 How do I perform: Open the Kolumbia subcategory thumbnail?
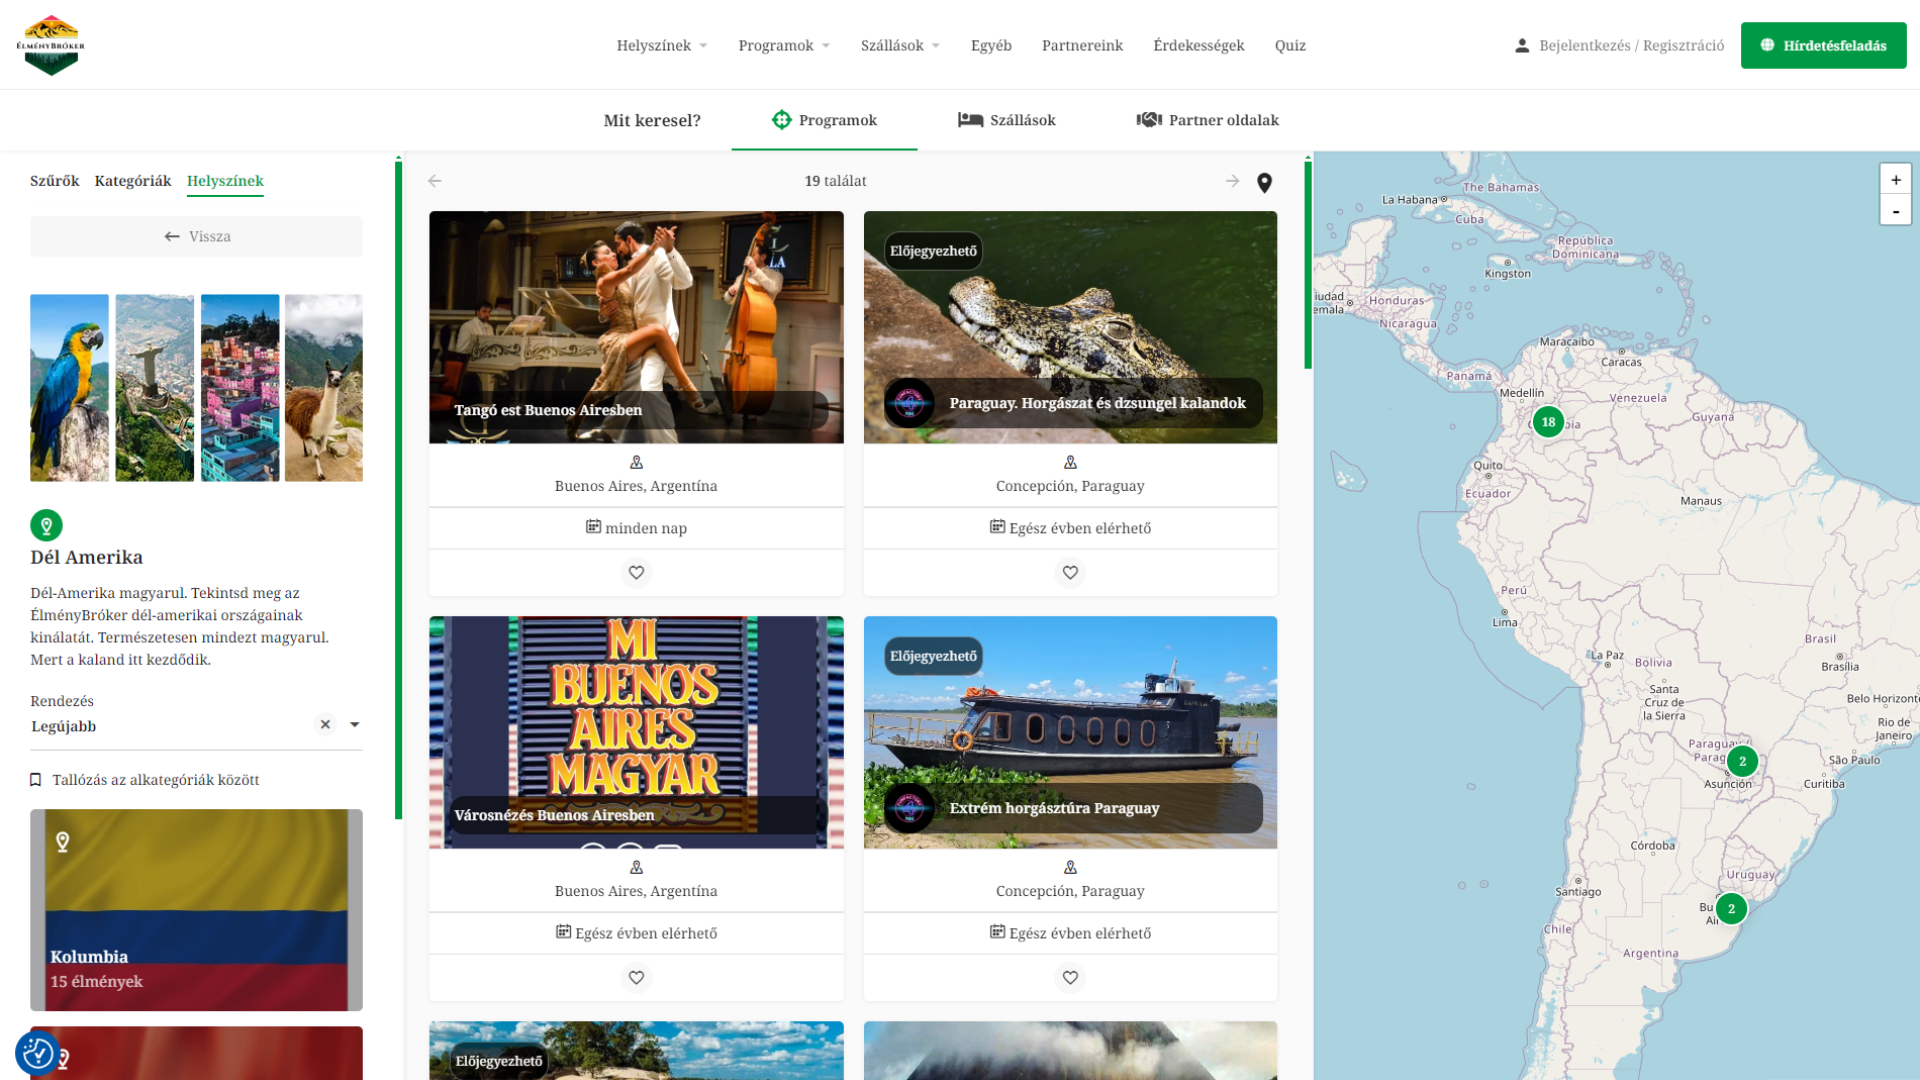coord(196,910)
